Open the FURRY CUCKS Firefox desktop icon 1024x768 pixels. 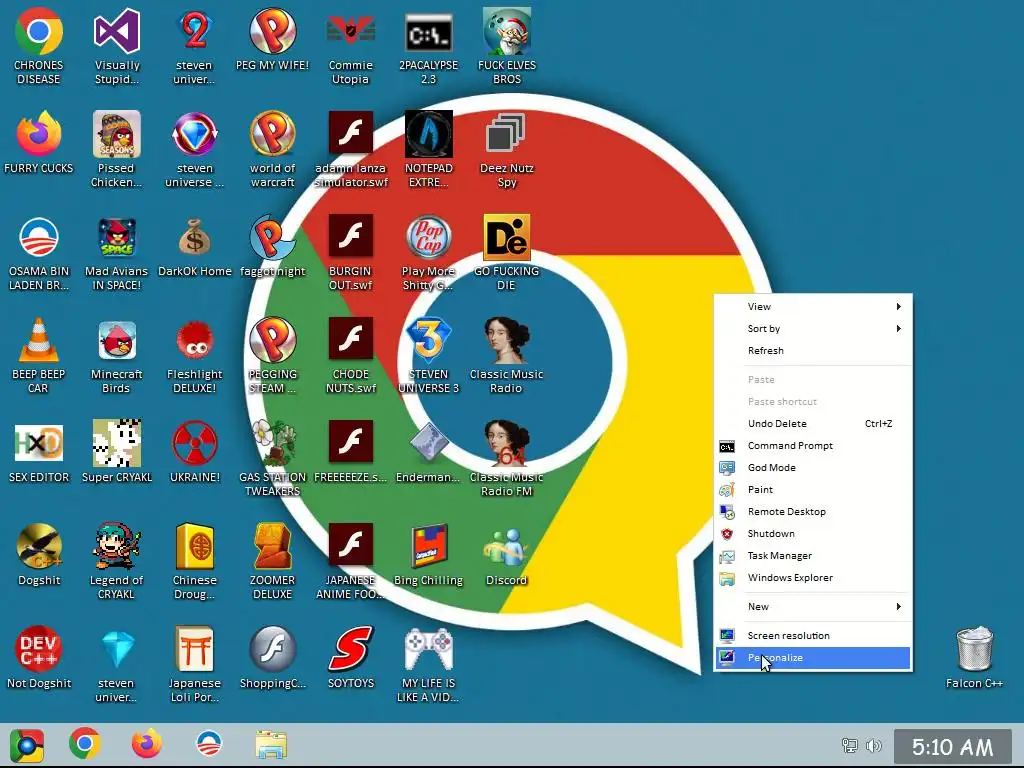pos(39,134)
